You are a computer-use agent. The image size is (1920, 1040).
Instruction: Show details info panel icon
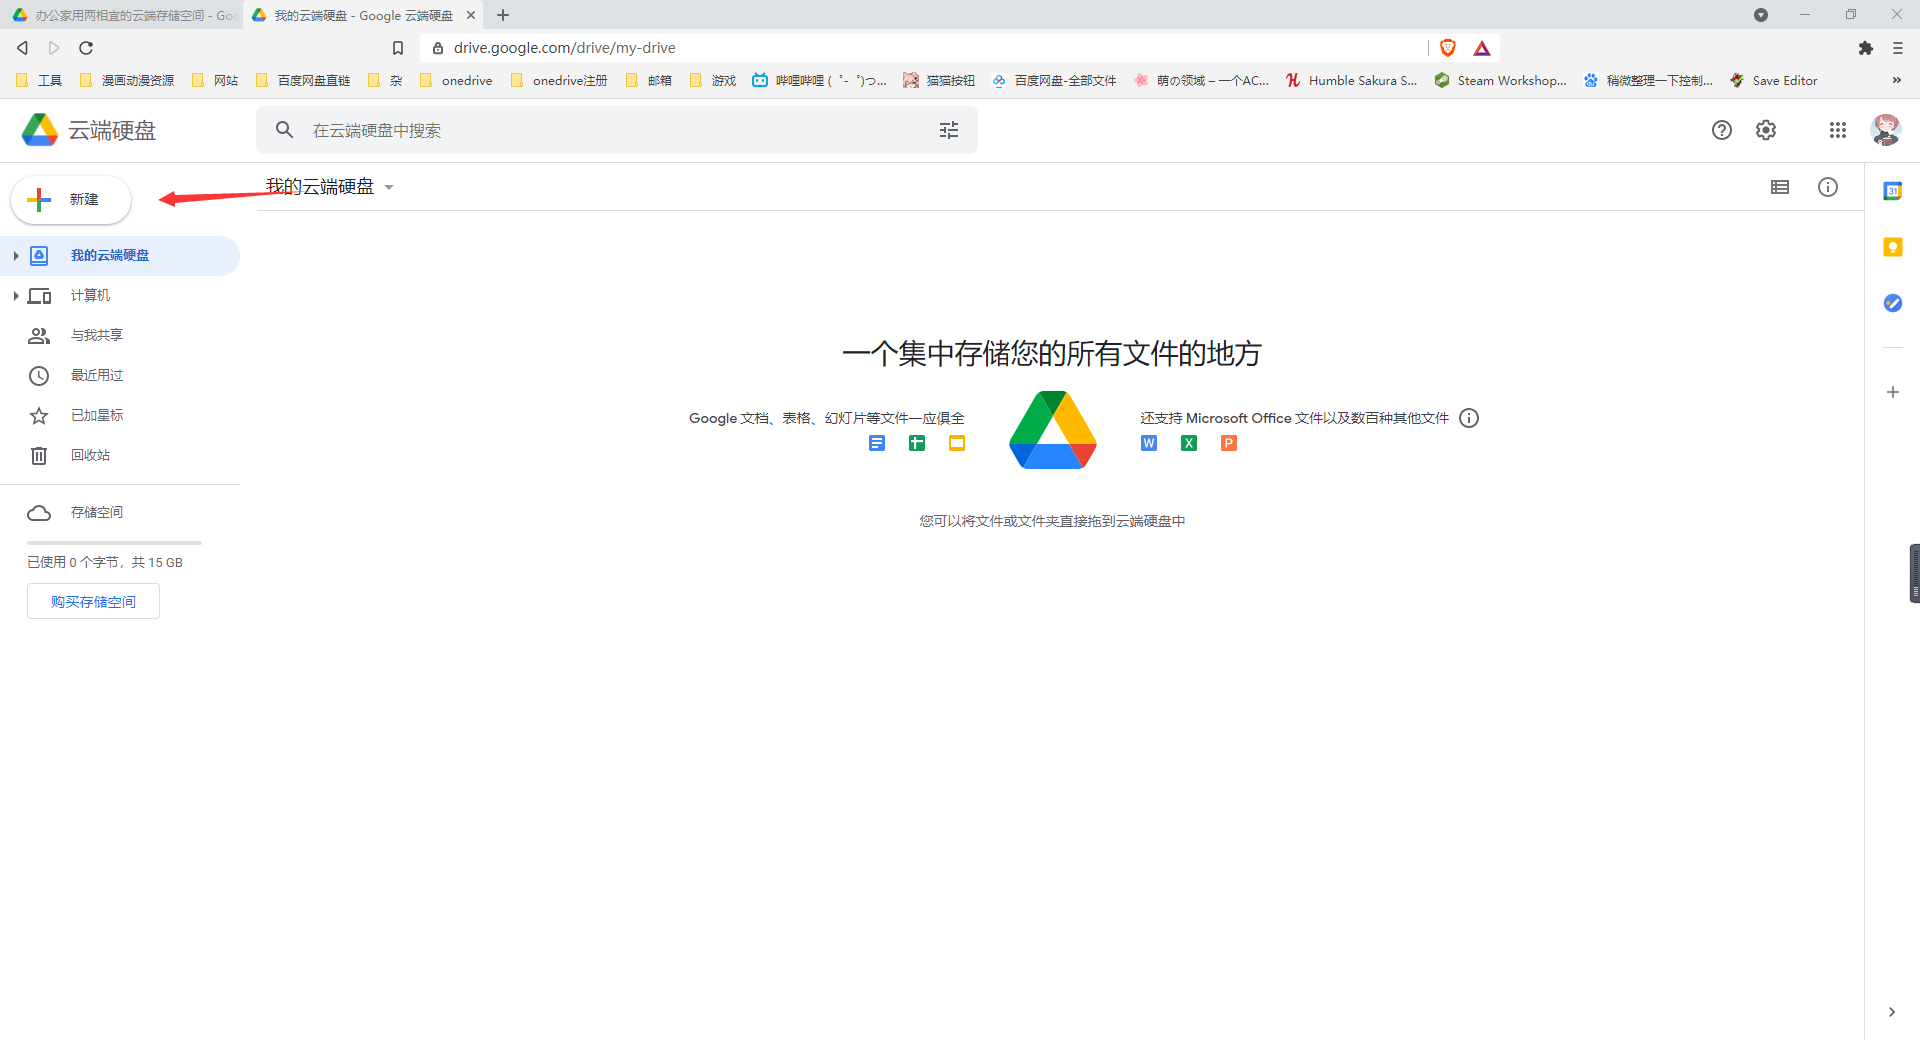[1828, 187]
